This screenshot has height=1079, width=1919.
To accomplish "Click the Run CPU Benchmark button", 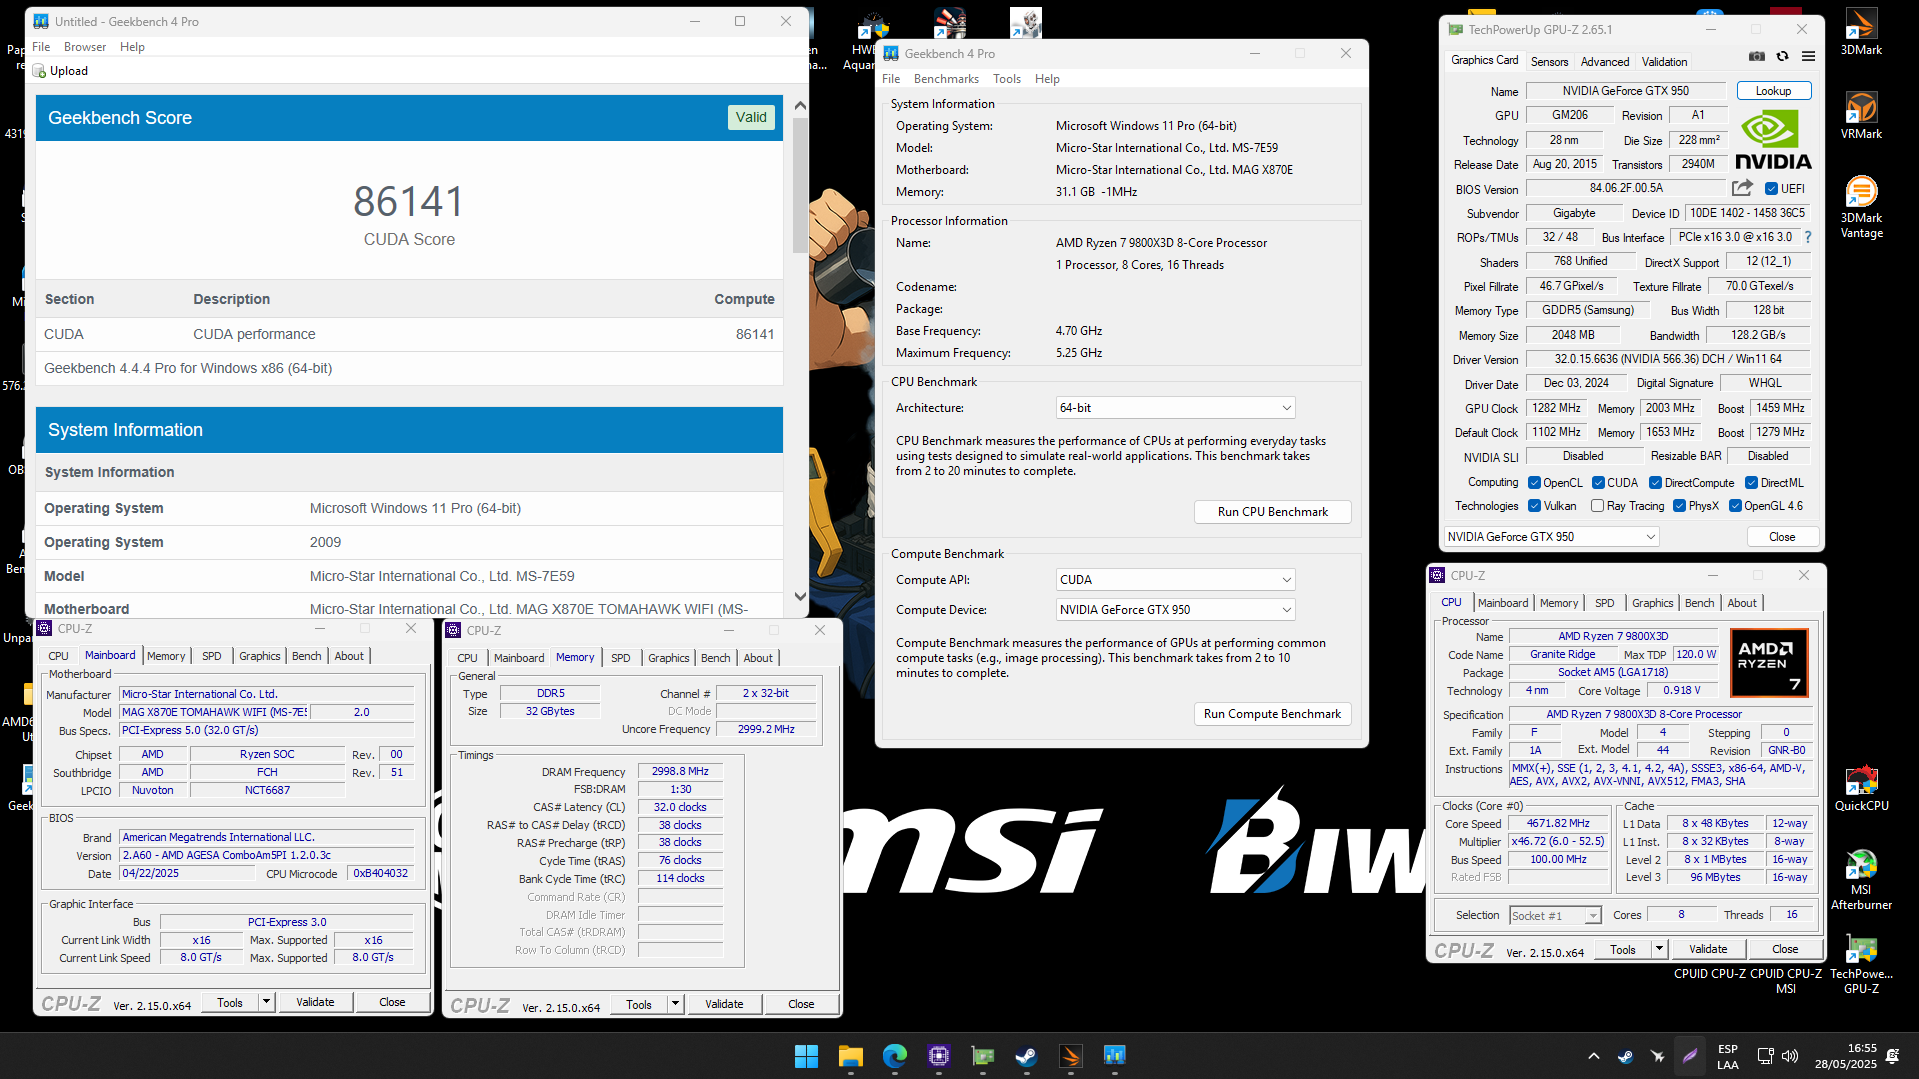I will pos(1272,512).
